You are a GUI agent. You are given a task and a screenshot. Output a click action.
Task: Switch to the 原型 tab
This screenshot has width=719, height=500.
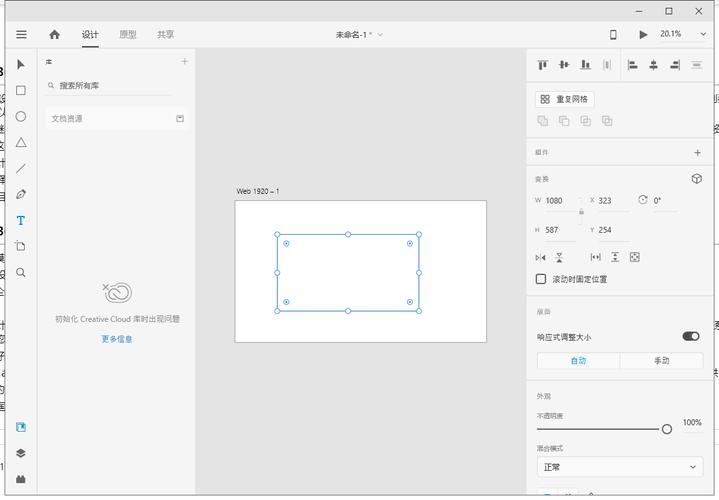[x=127, y=34]
